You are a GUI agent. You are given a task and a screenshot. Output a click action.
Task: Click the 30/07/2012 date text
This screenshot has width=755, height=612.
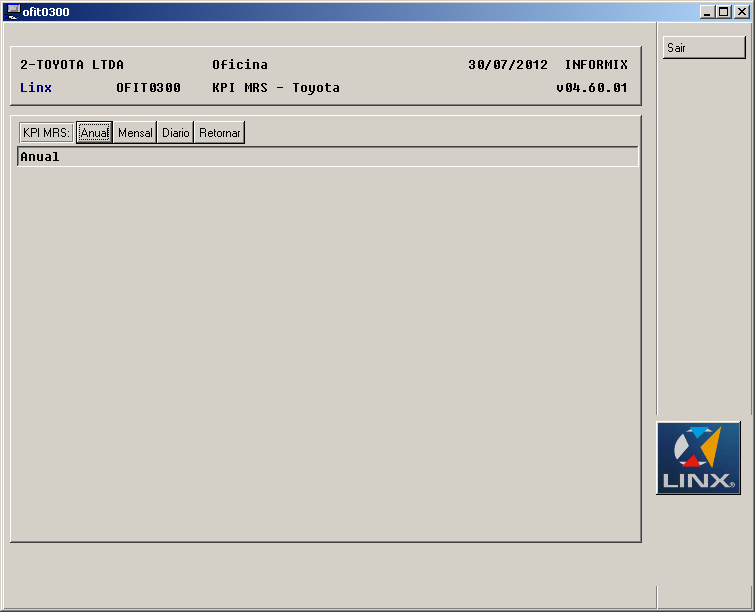[508, 65]
